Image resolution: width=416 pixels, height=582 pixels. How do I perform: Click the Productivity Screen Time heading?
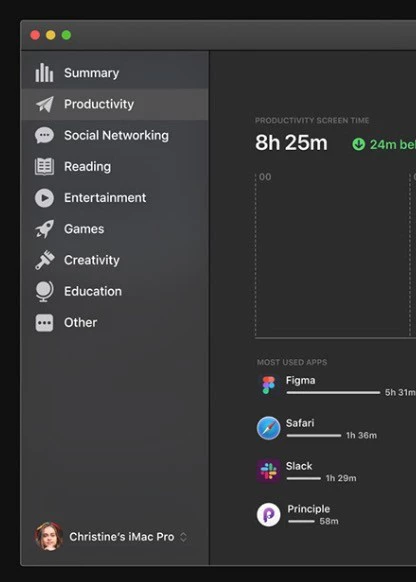(312, 120)
